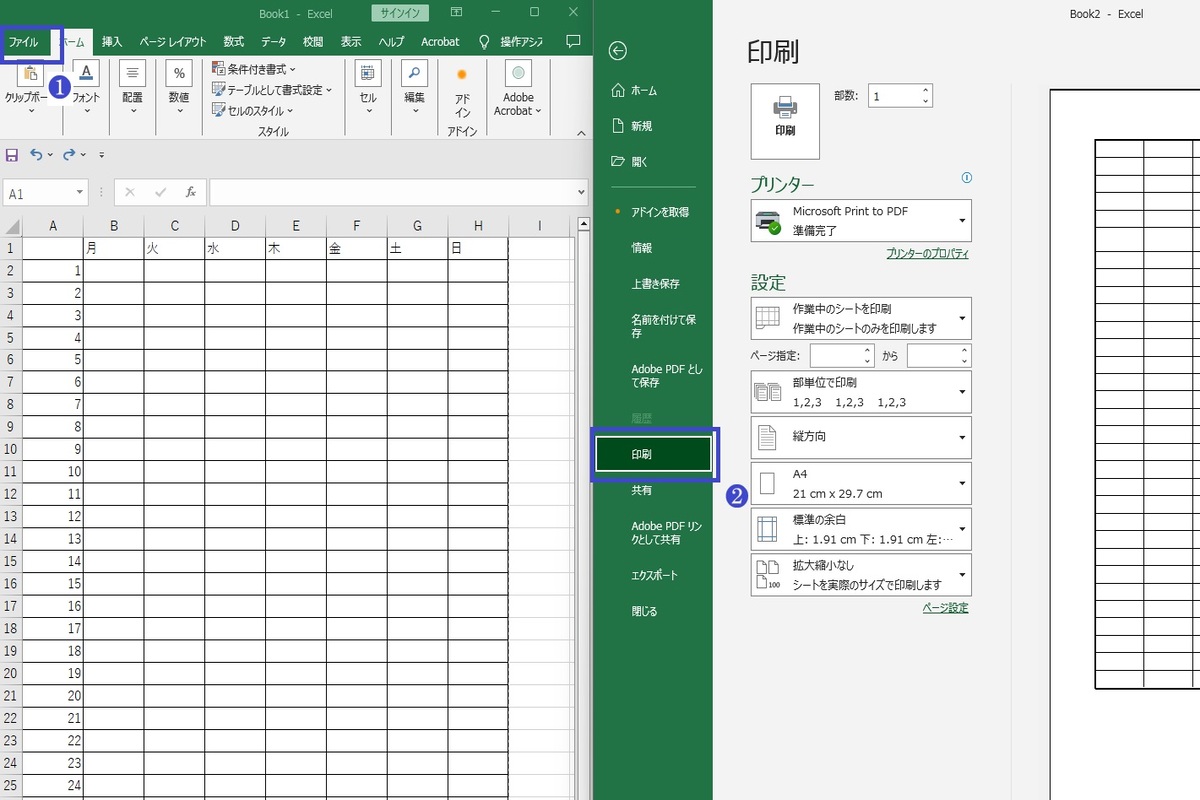Open the 縦方向 orientation dropdown
Screen dimensions: 1200x800
click(861, 437)
